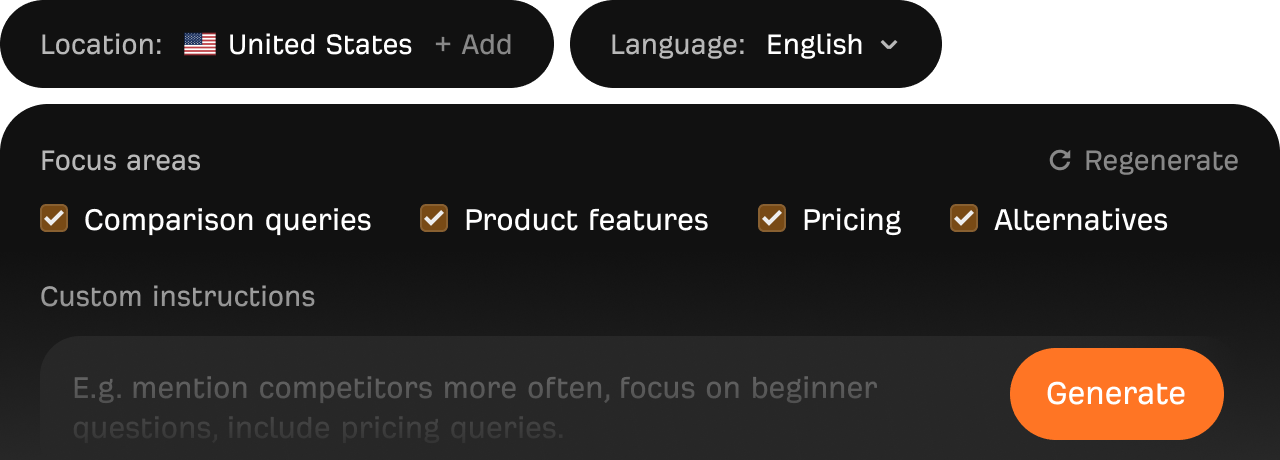
Task: Open the Language dropdown showing English
Action: tap(814, 45)
